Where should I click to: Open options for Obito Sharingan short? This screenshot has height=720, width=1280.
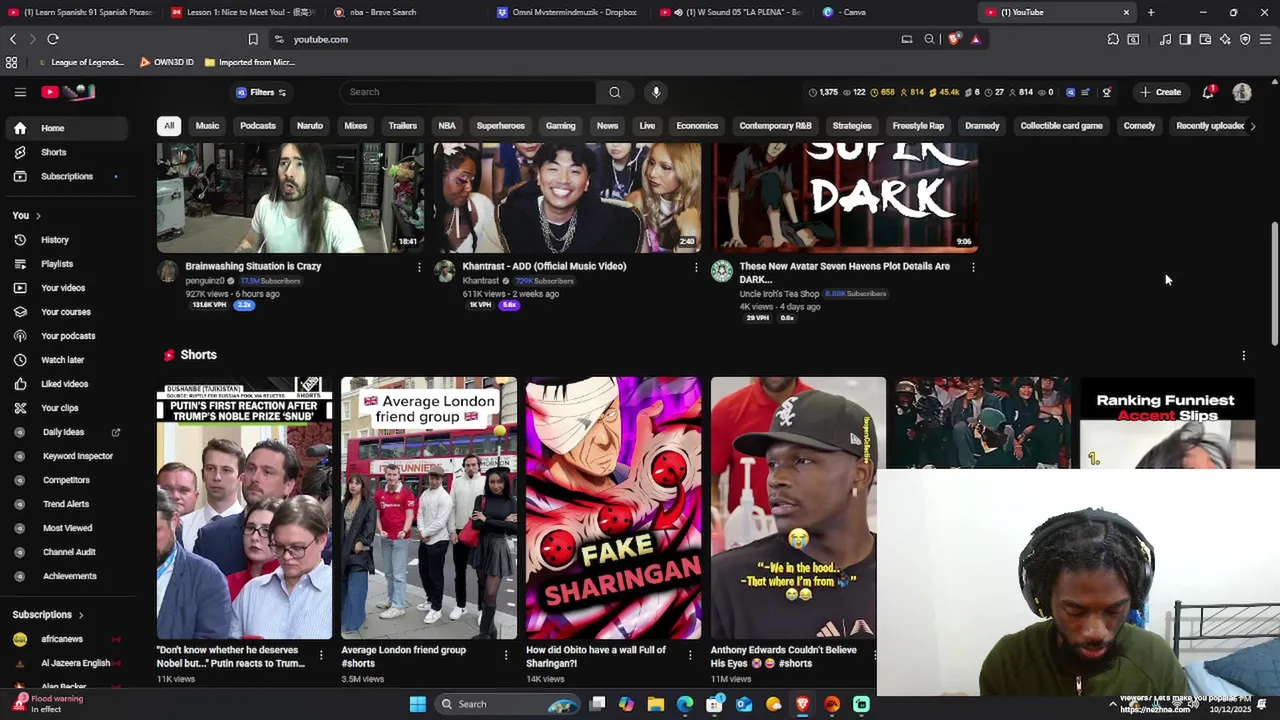690,655
